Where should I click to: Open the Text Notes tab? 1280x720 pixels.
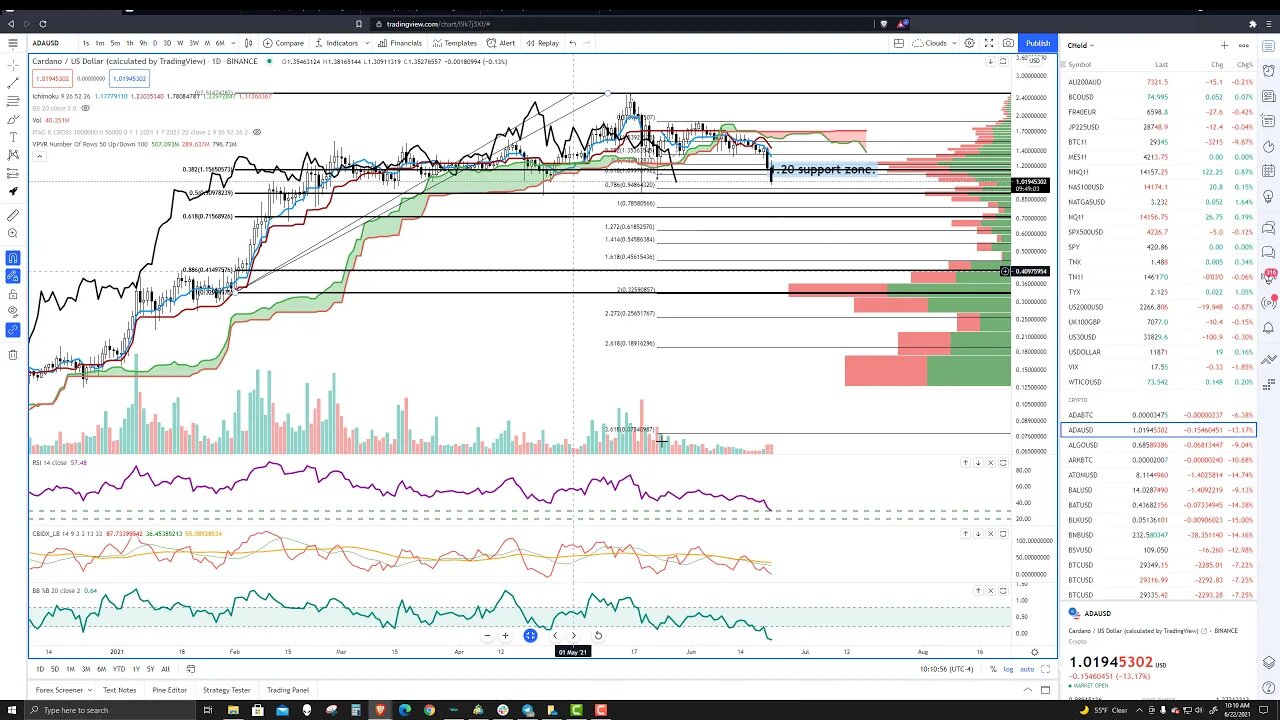(x=119, y=690)
